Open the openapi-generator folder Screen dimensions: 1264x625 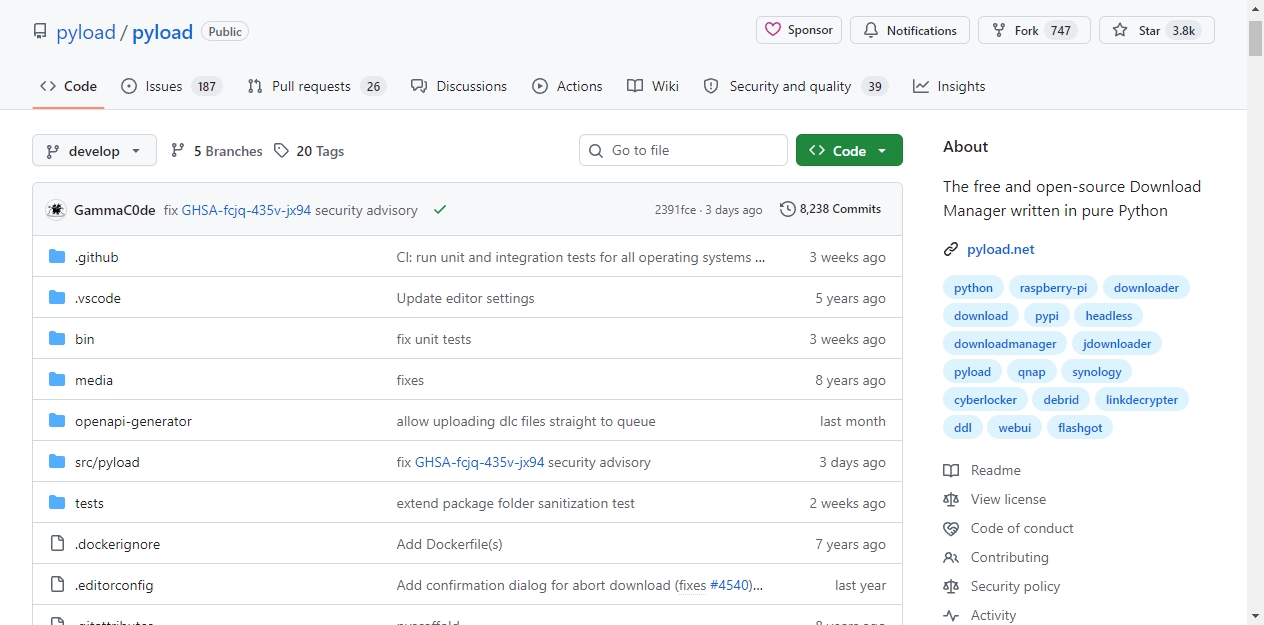(133, 421)
